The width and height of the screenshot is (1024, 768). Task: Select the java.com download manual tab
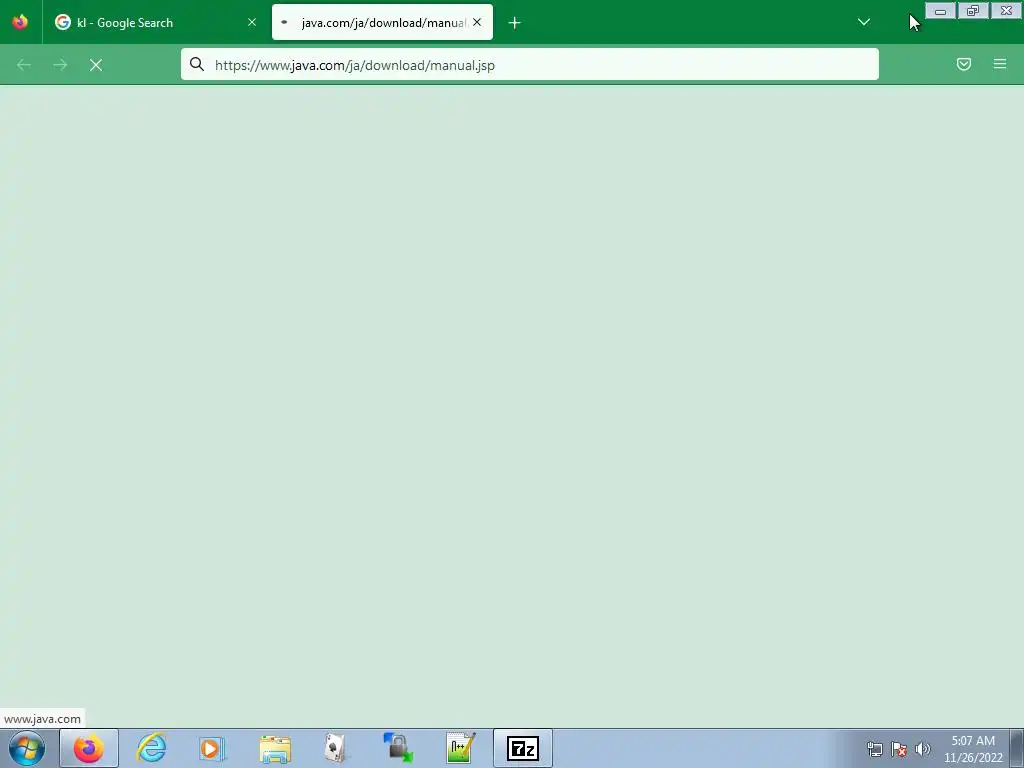[382, 23]
